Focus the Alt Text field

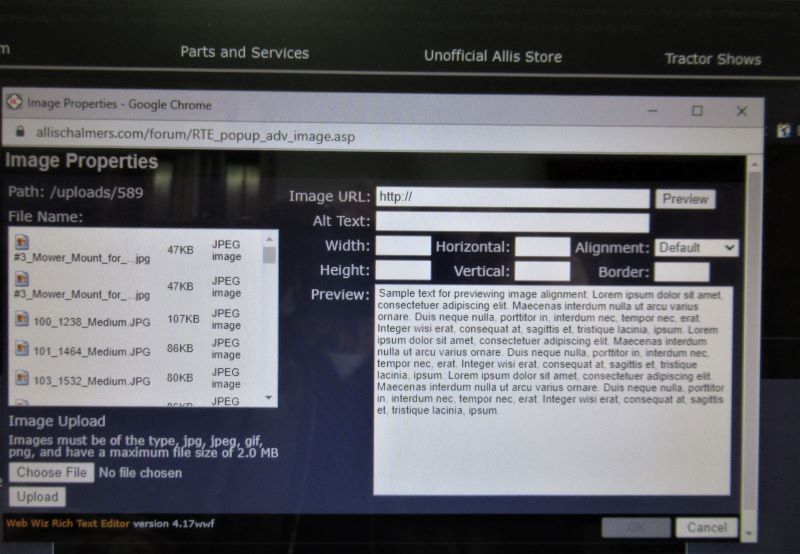[513, 222]
